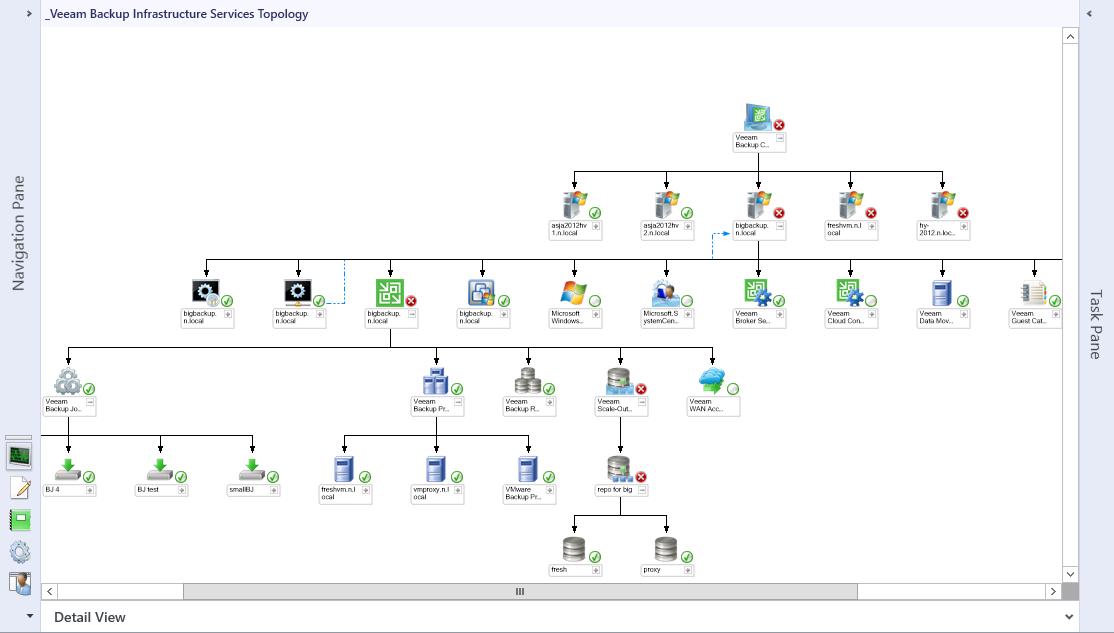Select the proxy extent disk icon
Viewport: 1114px width, 633px height.
[666, 549]
